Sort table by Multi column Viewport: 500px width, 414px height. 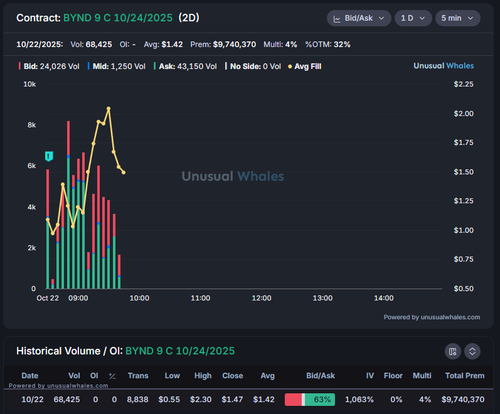(422, 376)
